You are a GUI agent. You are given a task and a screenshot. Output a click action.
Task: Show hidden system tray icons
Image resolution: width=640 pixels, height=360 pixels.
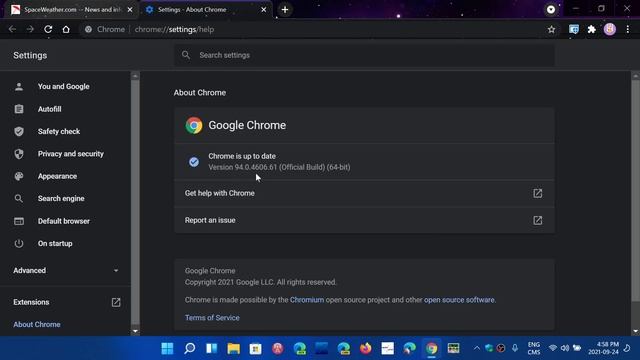[x=476, y=348]
